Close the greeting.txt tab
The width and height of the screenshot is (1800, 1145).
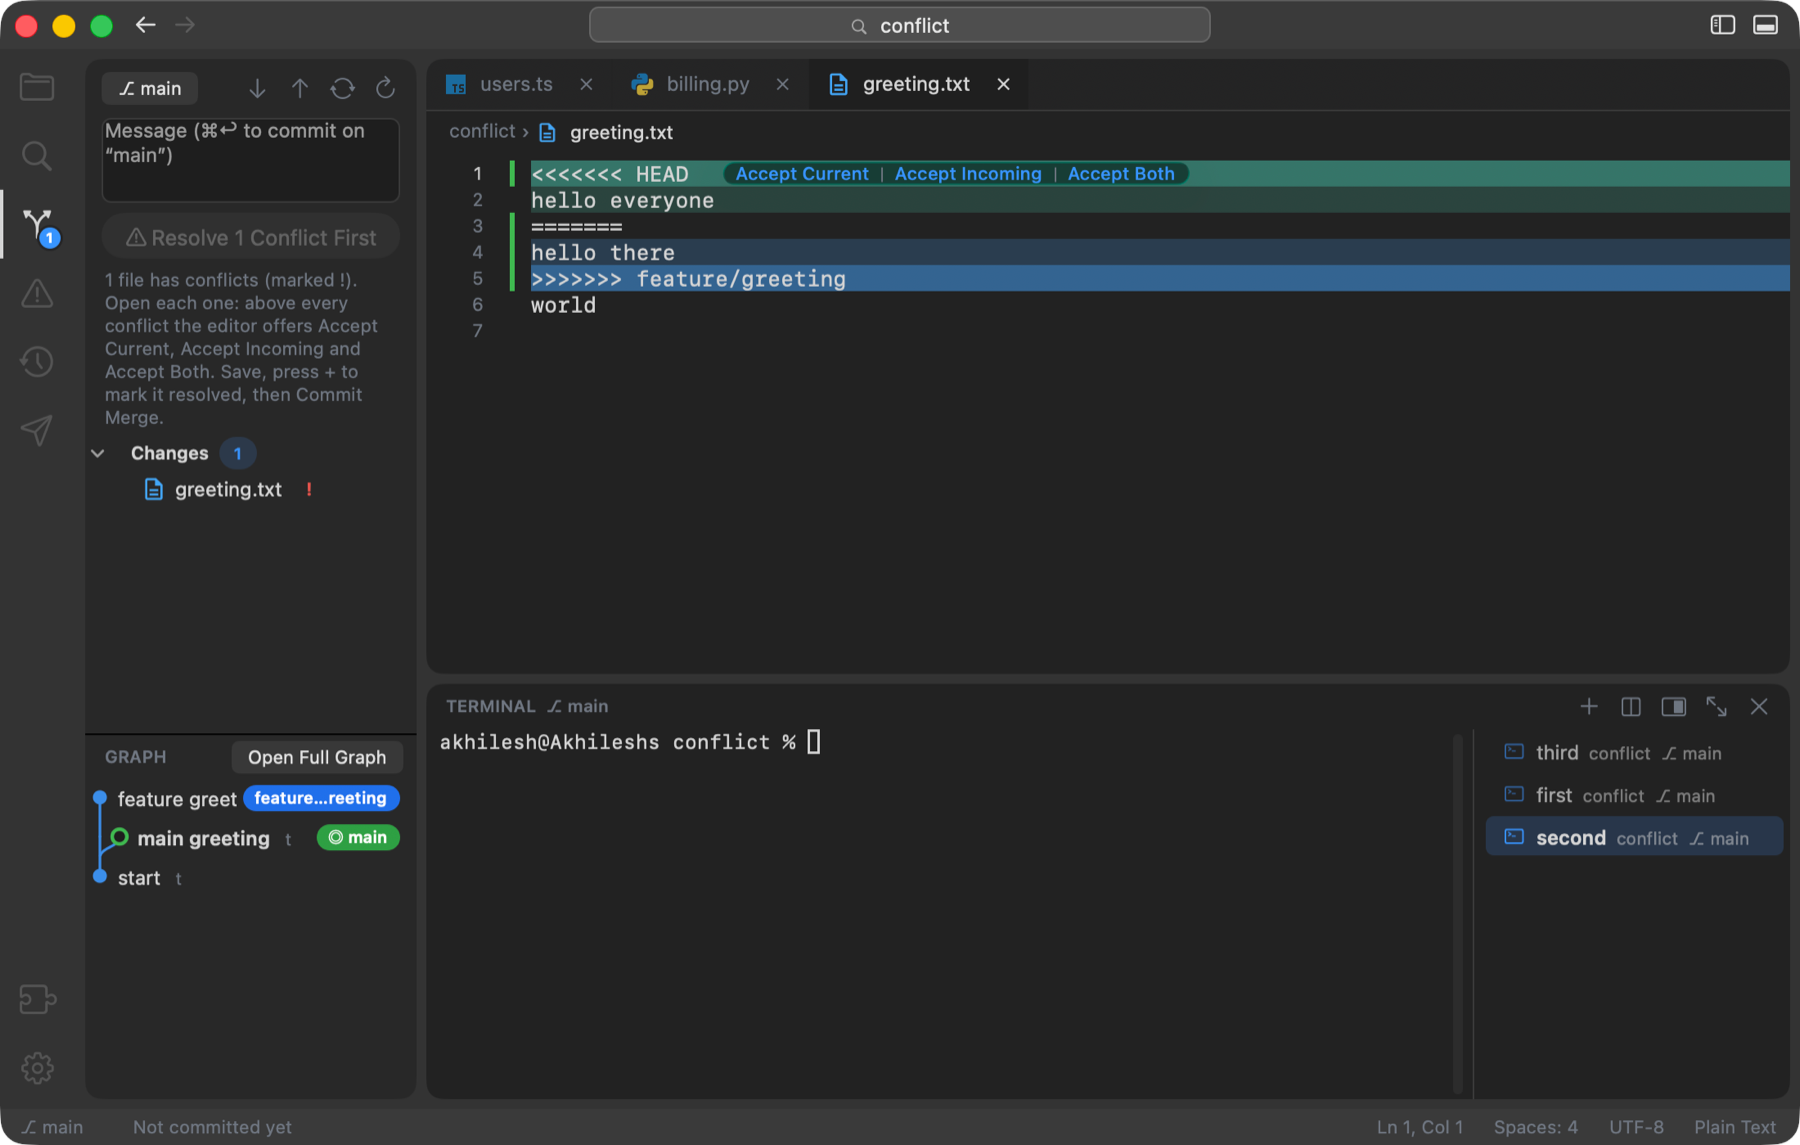[1004, 84]
